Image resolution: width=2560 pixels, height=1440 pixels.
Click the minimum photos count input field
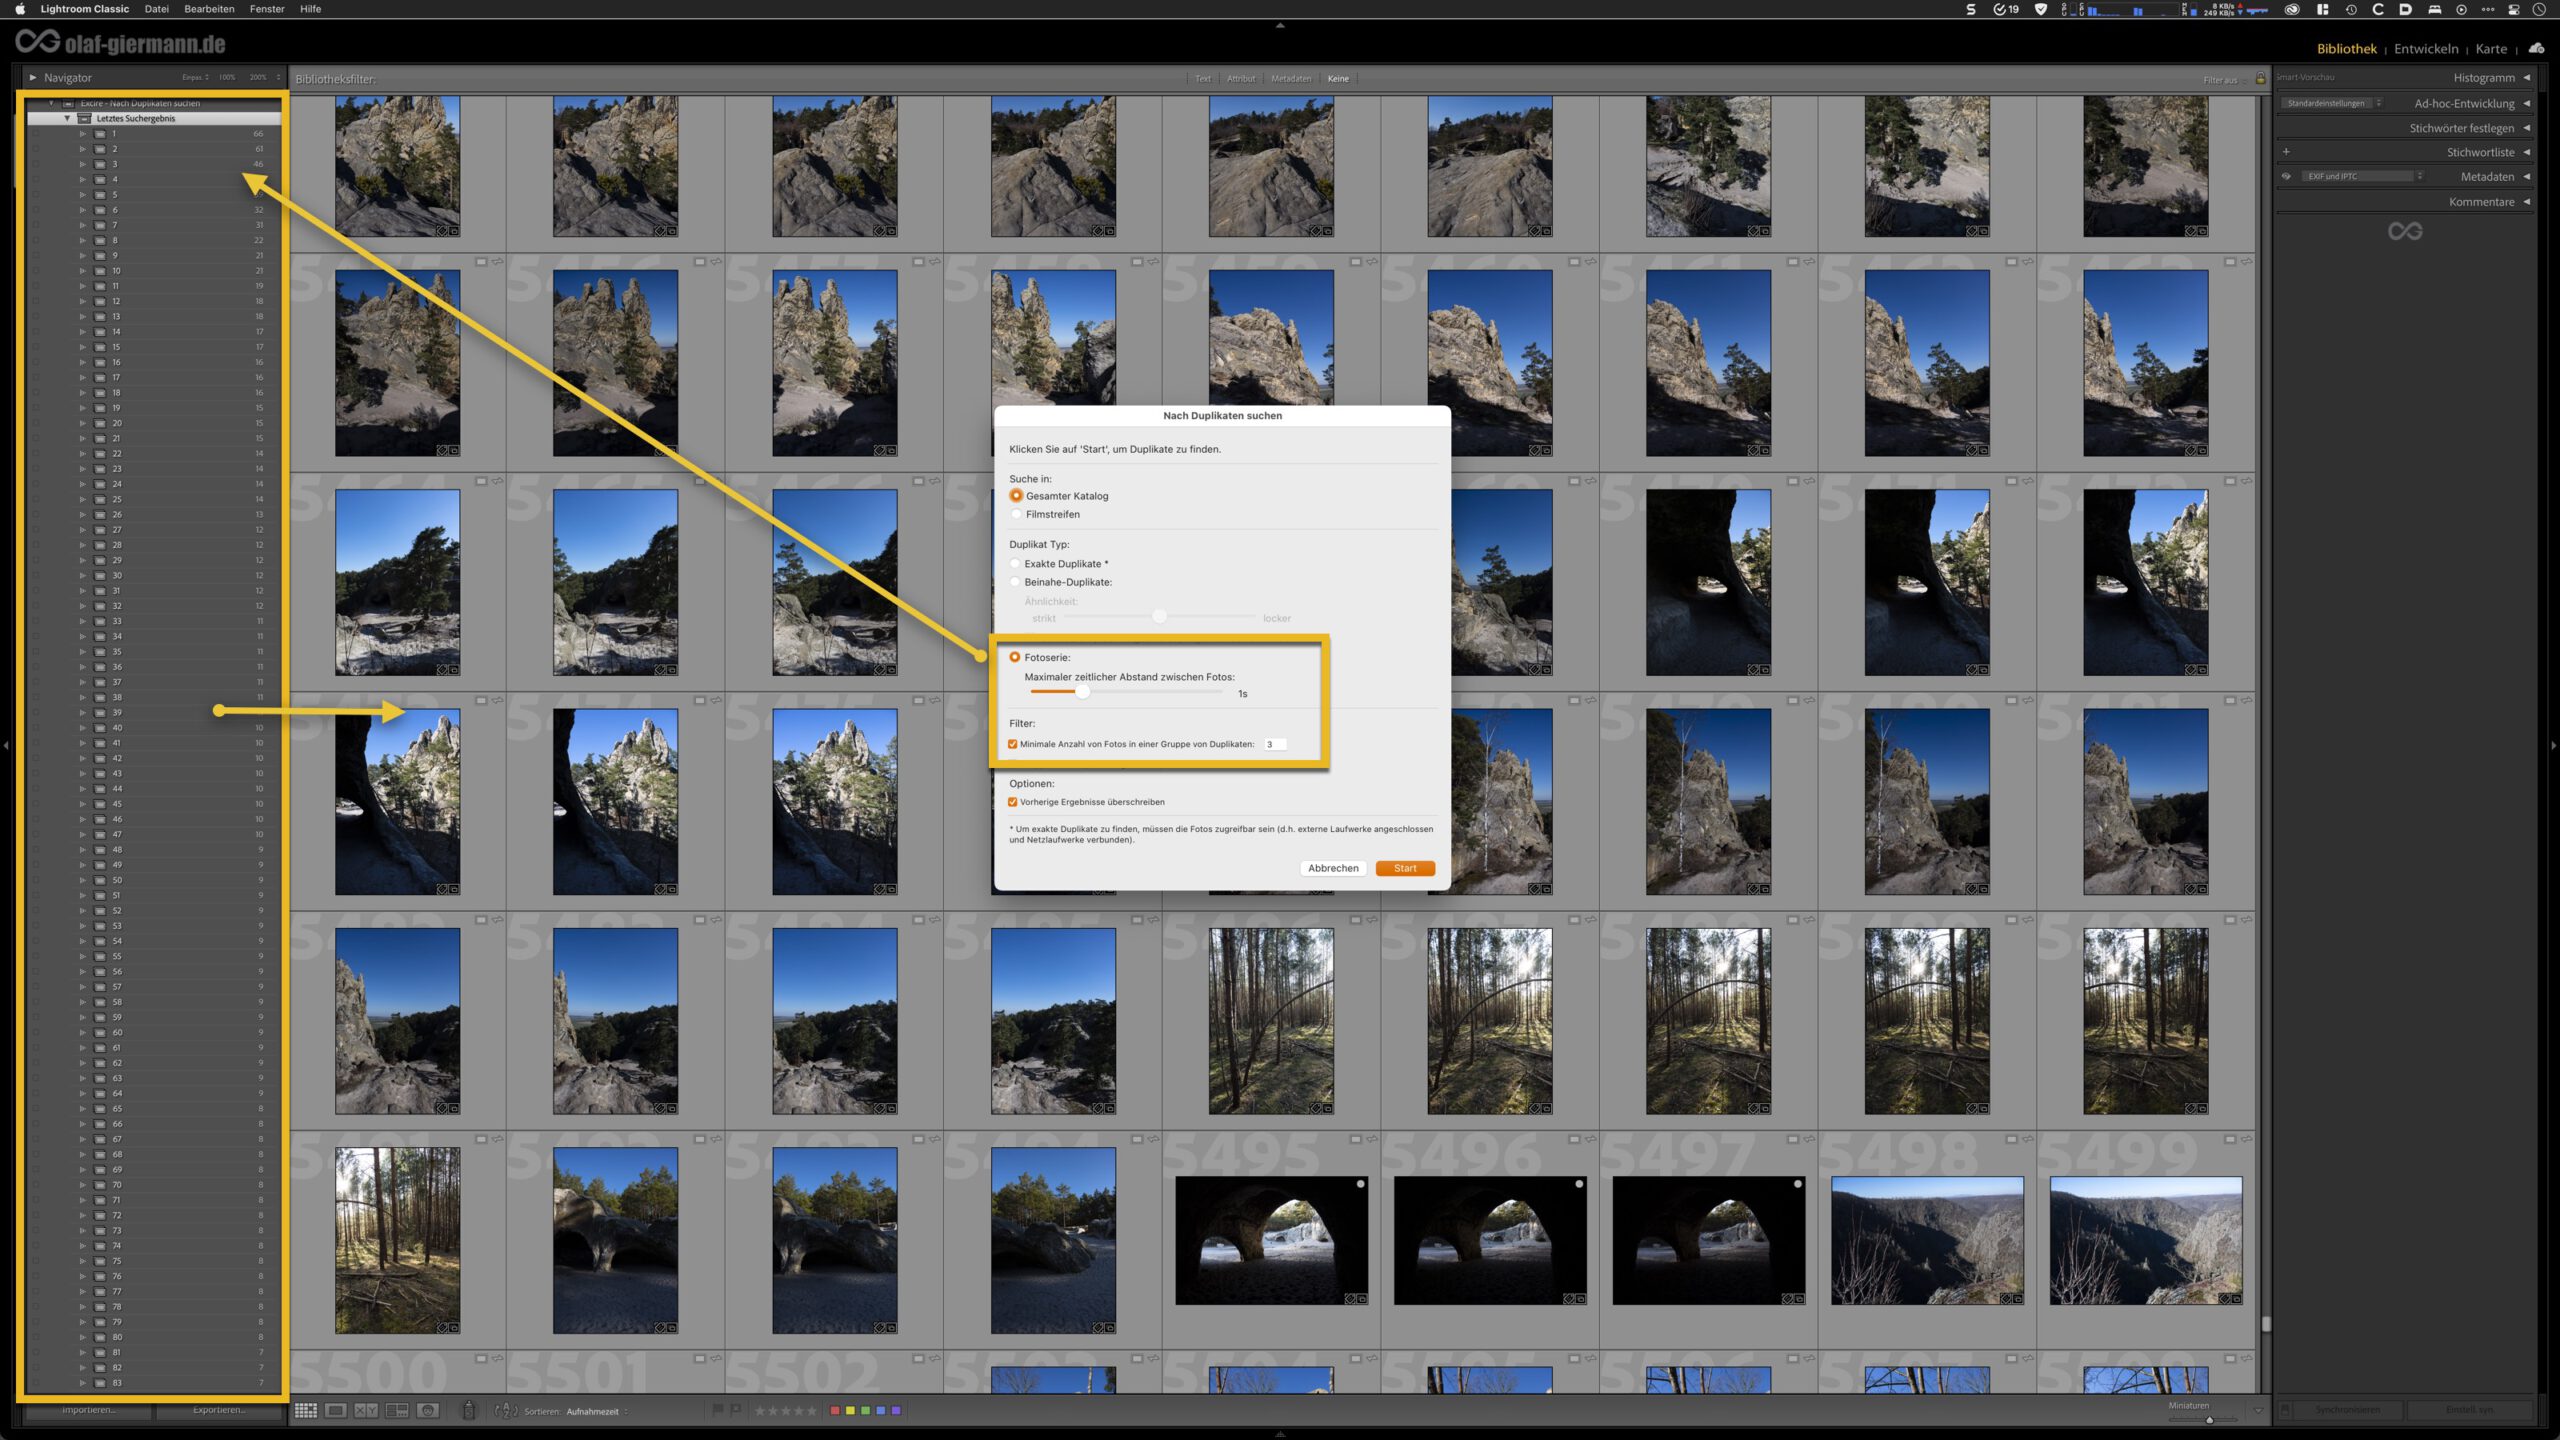(1274, 744)
